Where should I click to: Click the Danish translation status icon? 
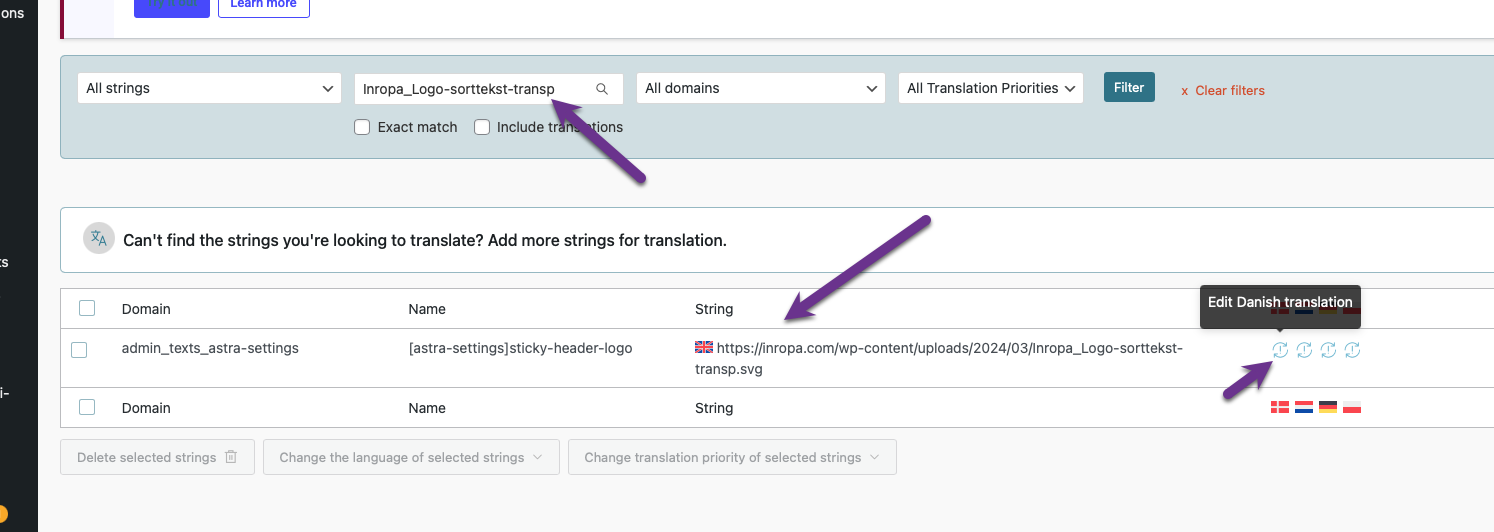click(1280, 349)
